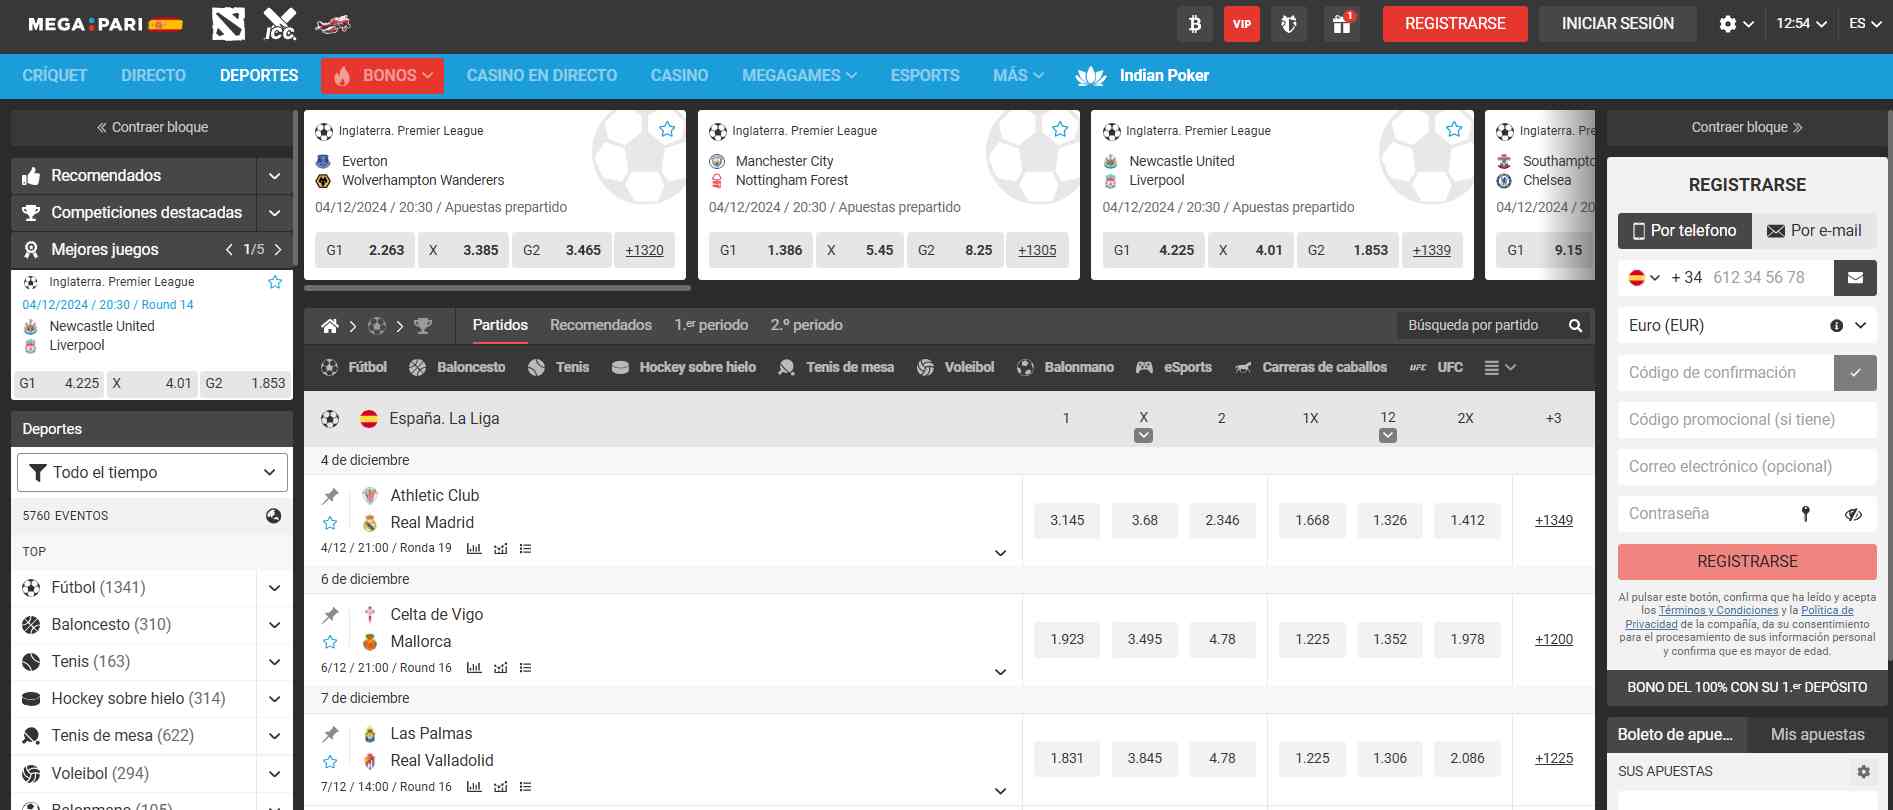Switch to Recomendados tab
1893x810 pixels.
[x=601, y=325]
